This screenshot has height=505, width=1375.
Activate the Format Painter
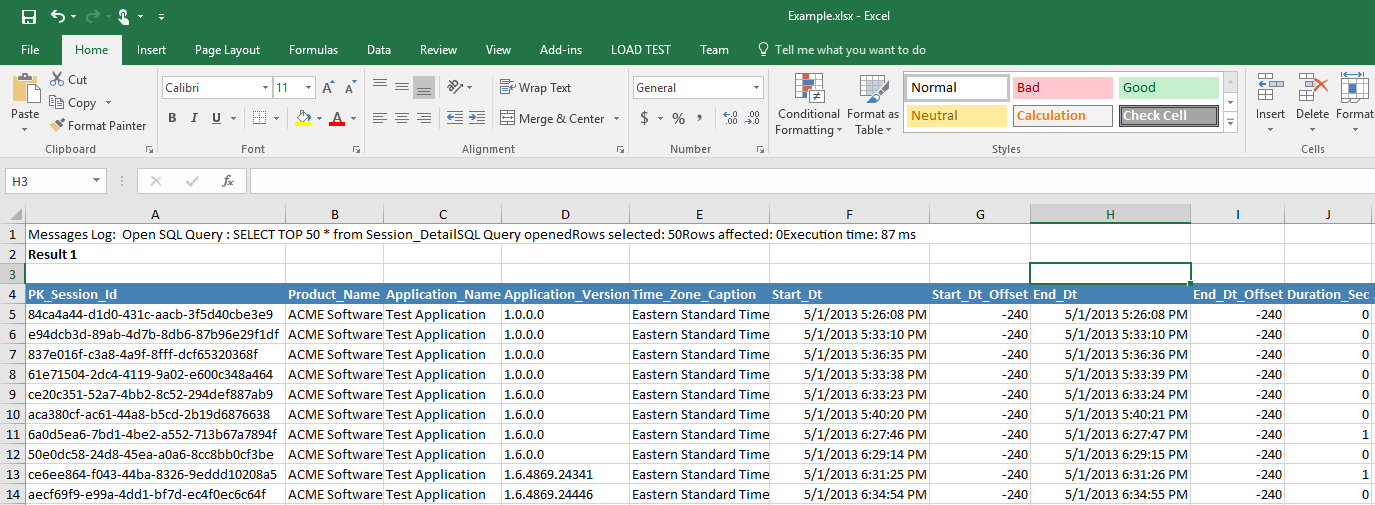pyautogui.click(x=97, y=126)
